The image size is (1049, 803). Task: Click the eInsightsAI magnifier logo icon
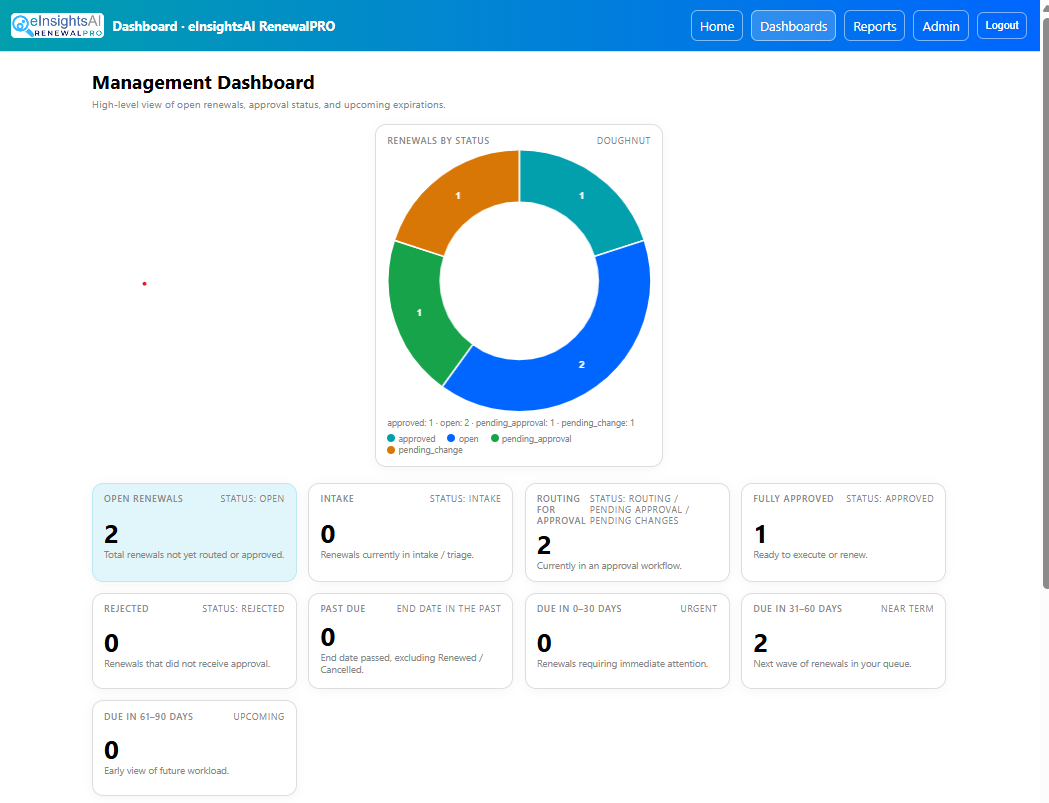click(x=21, y=25)
